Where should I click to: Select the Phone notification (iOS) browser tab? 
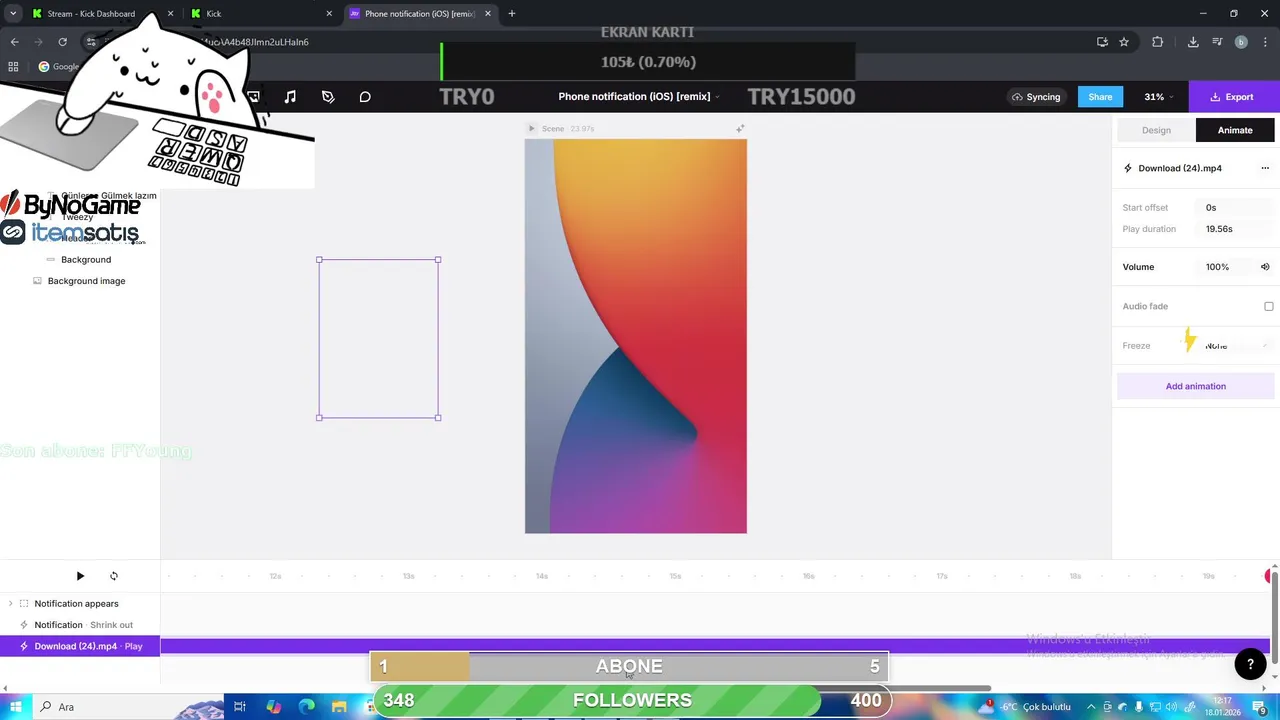(420, 14)
